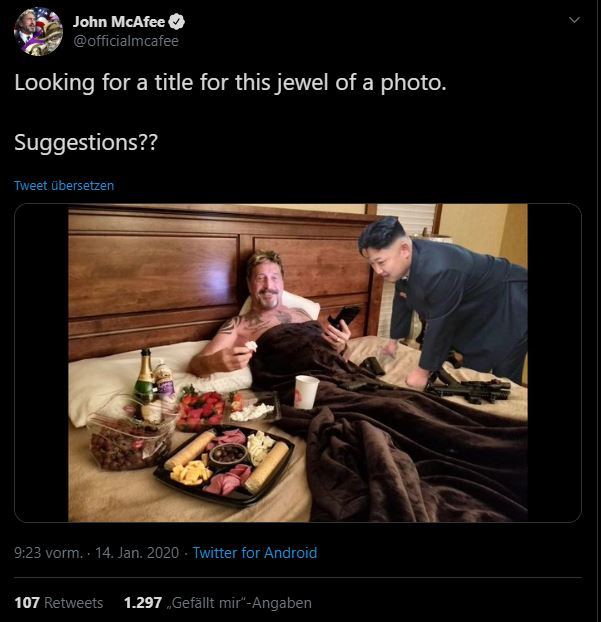Click the 14. Jan. 2020 date
Screen dimensions: 601x622
coord(137,553)
